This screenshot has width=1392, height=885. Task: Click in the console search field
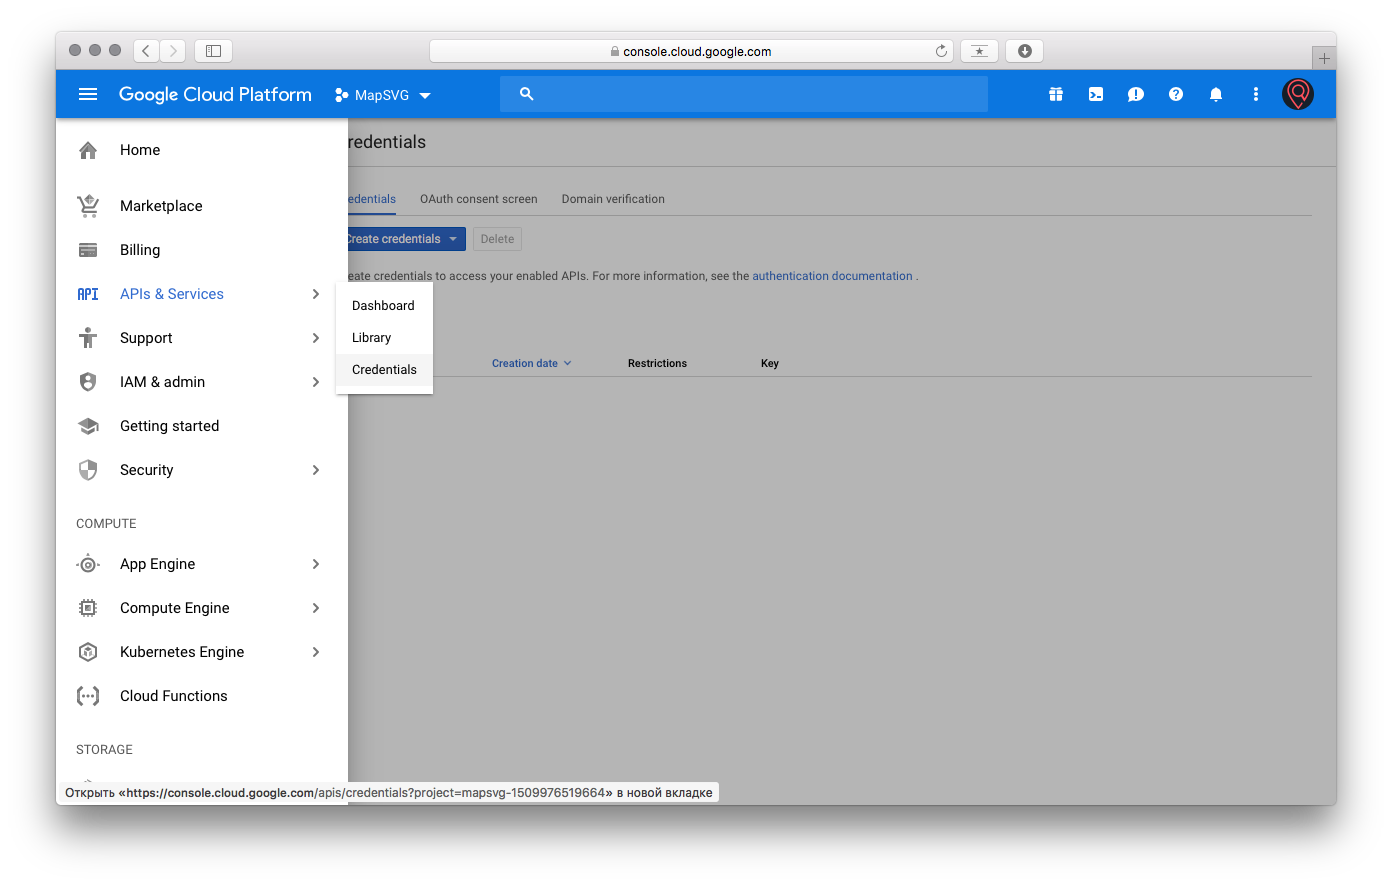(x=744, y=94)
